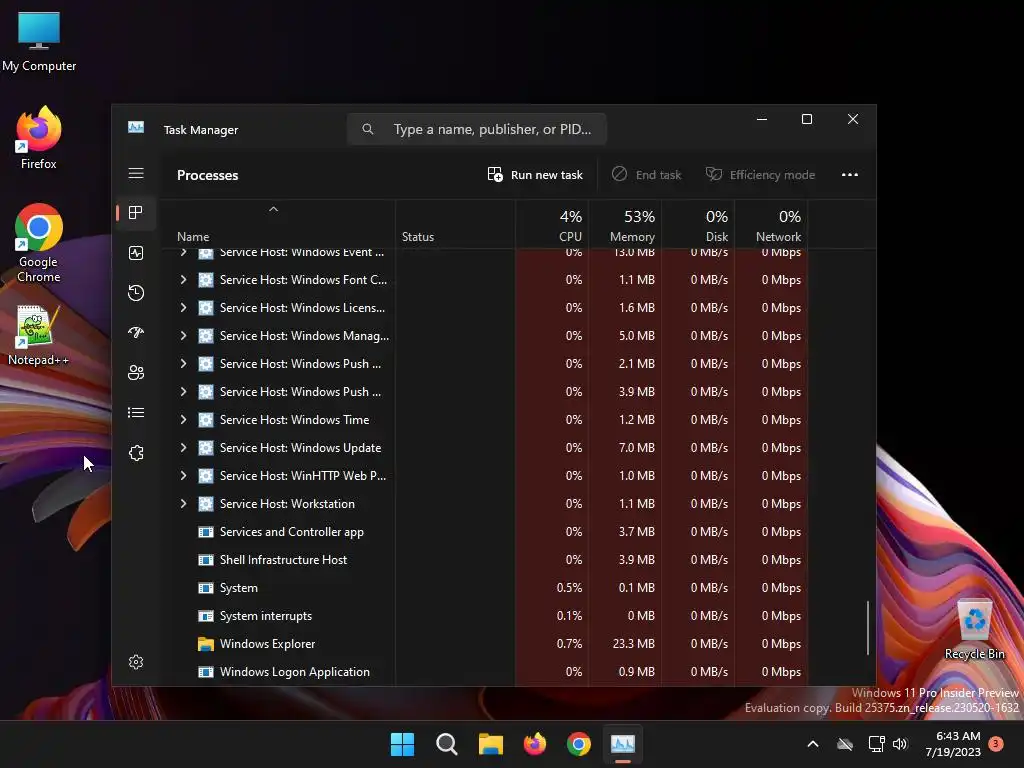Select the Processes sidebar icon
Screen dimensions: 1024x768
click(136, 213)
